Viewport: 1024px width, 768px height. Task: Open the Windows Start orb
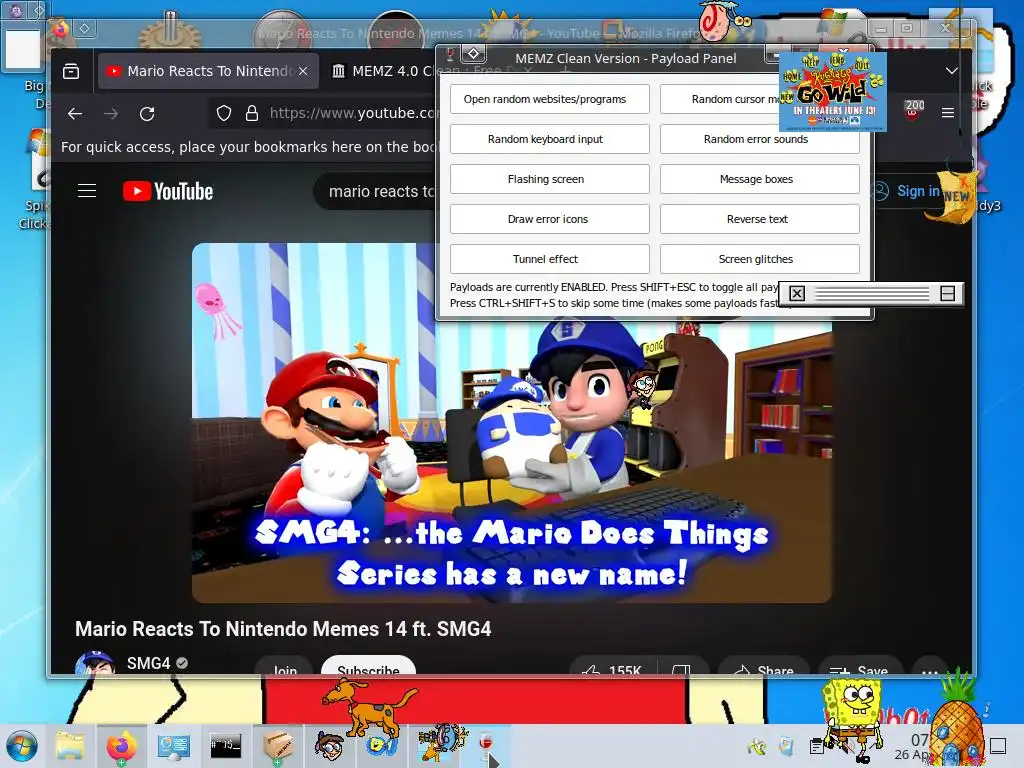pyautogui.click(x=22, y=746)
